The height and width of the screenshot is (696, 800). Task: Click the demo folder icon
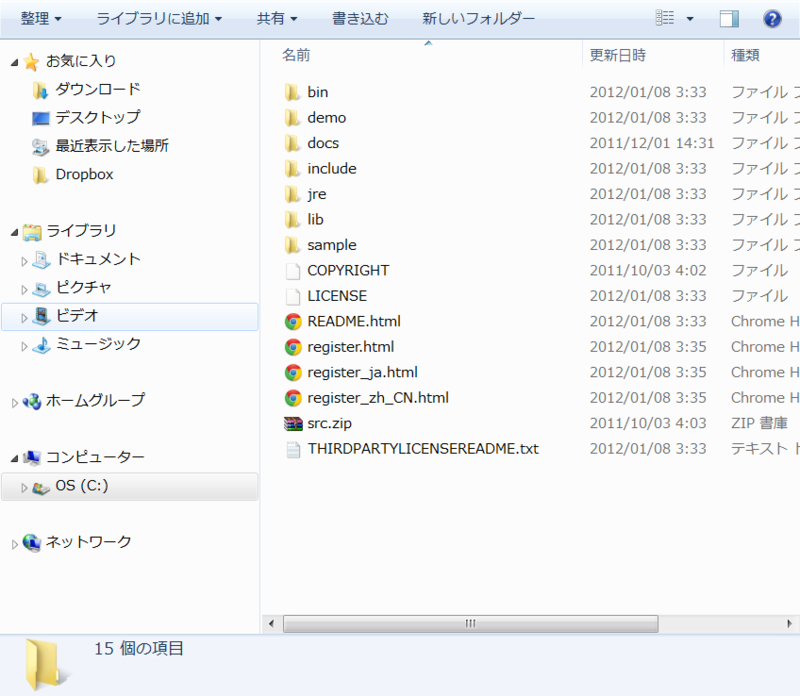(292, 118)
